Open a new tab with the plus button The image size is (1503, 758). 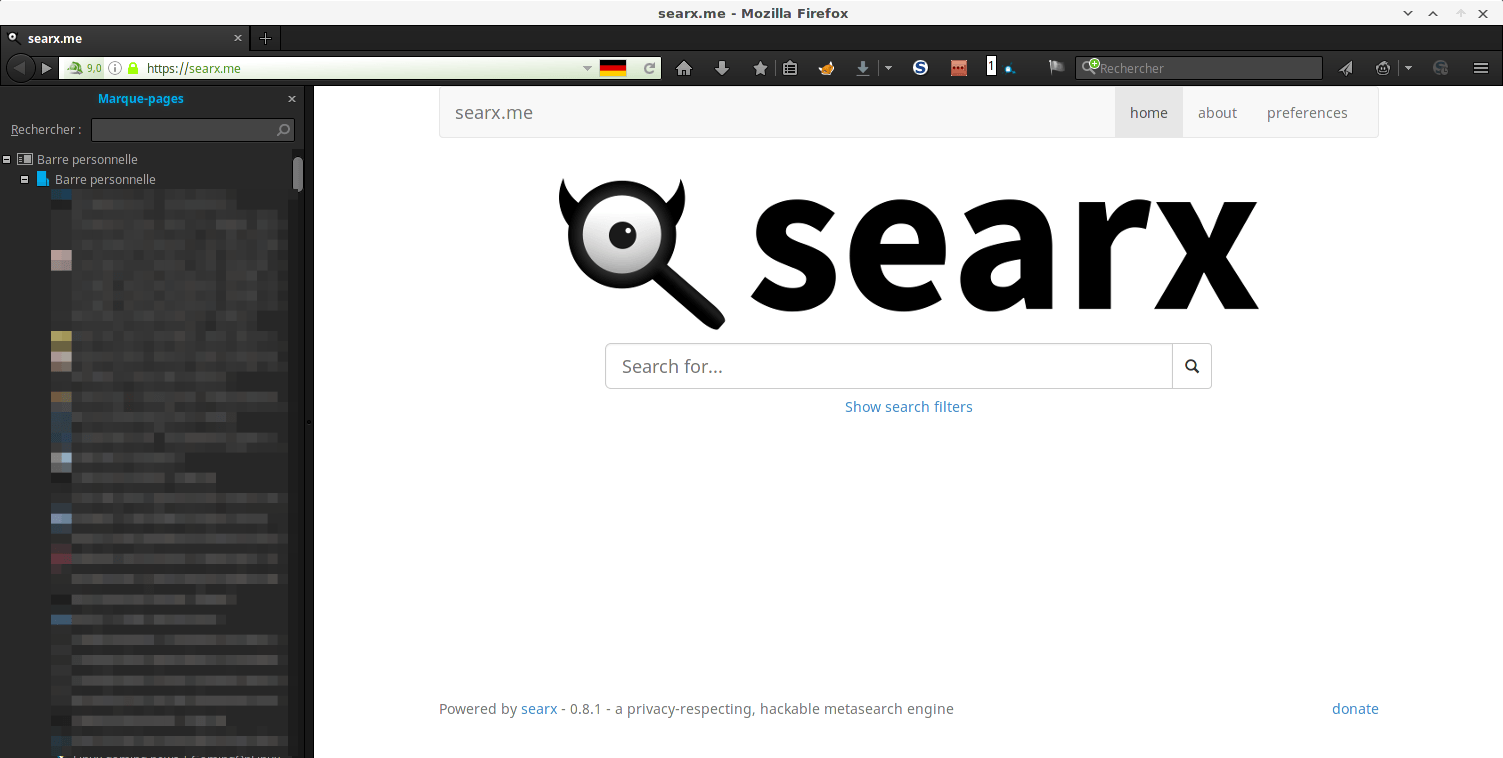click(265, 38)
